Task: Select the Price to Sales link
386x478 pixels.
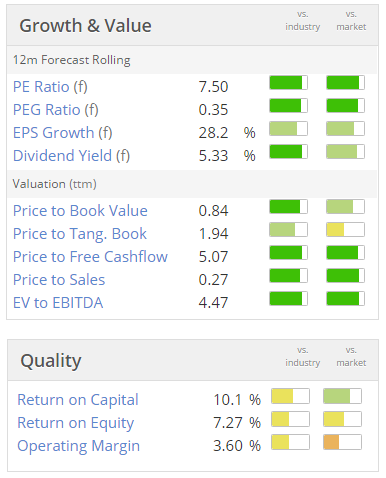Action: (59, 280)
